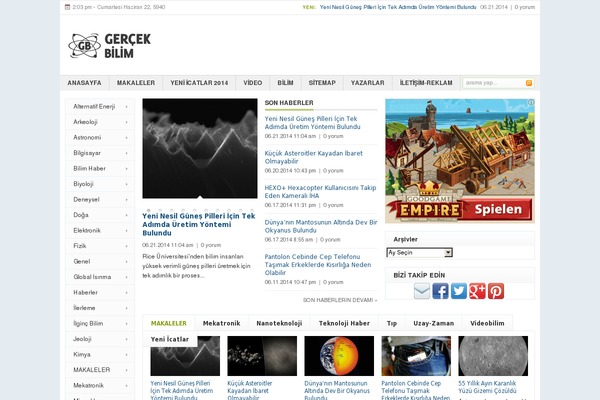Switch to the Nanoteknoloji tab
The width and height of the screenshot is (600, 400).
(279, 323)
